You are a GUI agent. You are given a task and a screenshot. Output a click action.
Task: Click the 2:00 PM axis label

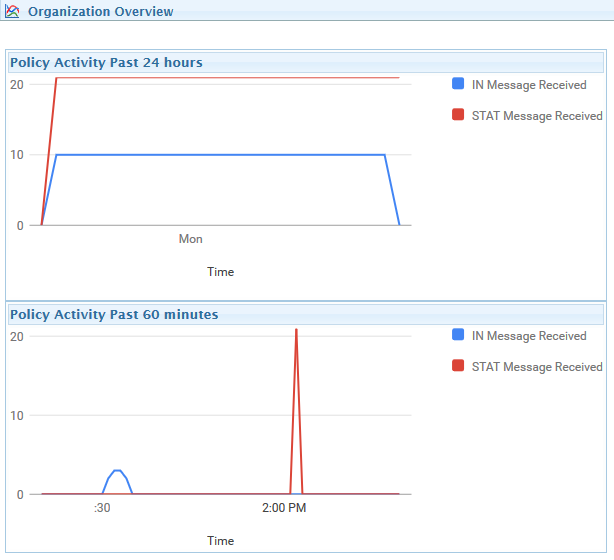click(x=284, y=508)
